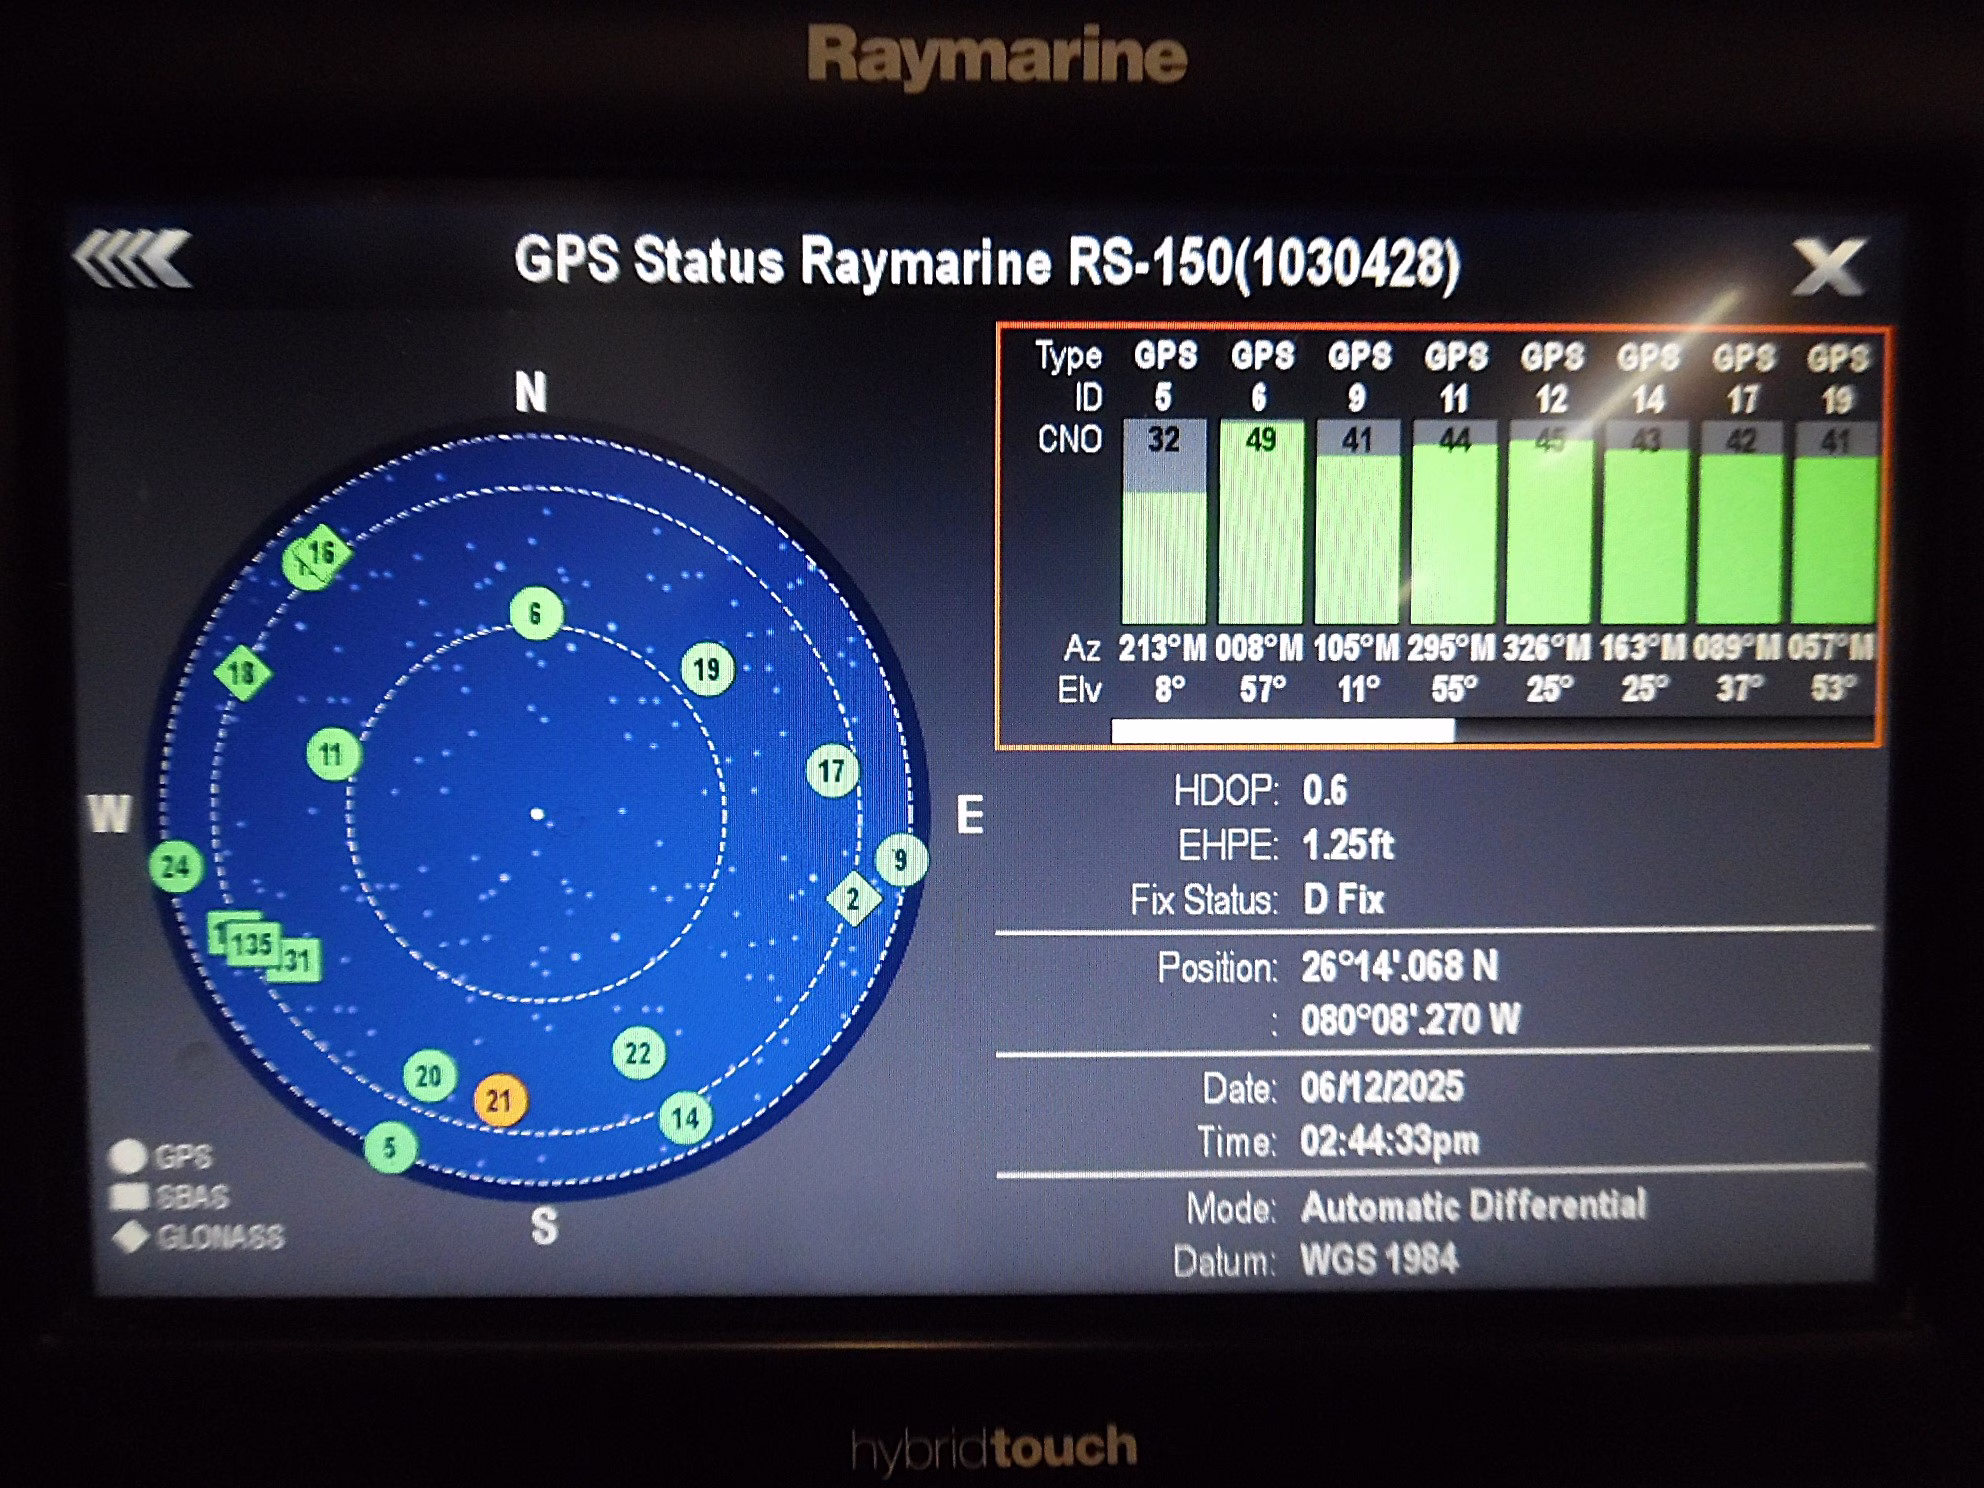
Task: Tap the S compass label
Action: pyautogui.click(x=544, y=1226)
